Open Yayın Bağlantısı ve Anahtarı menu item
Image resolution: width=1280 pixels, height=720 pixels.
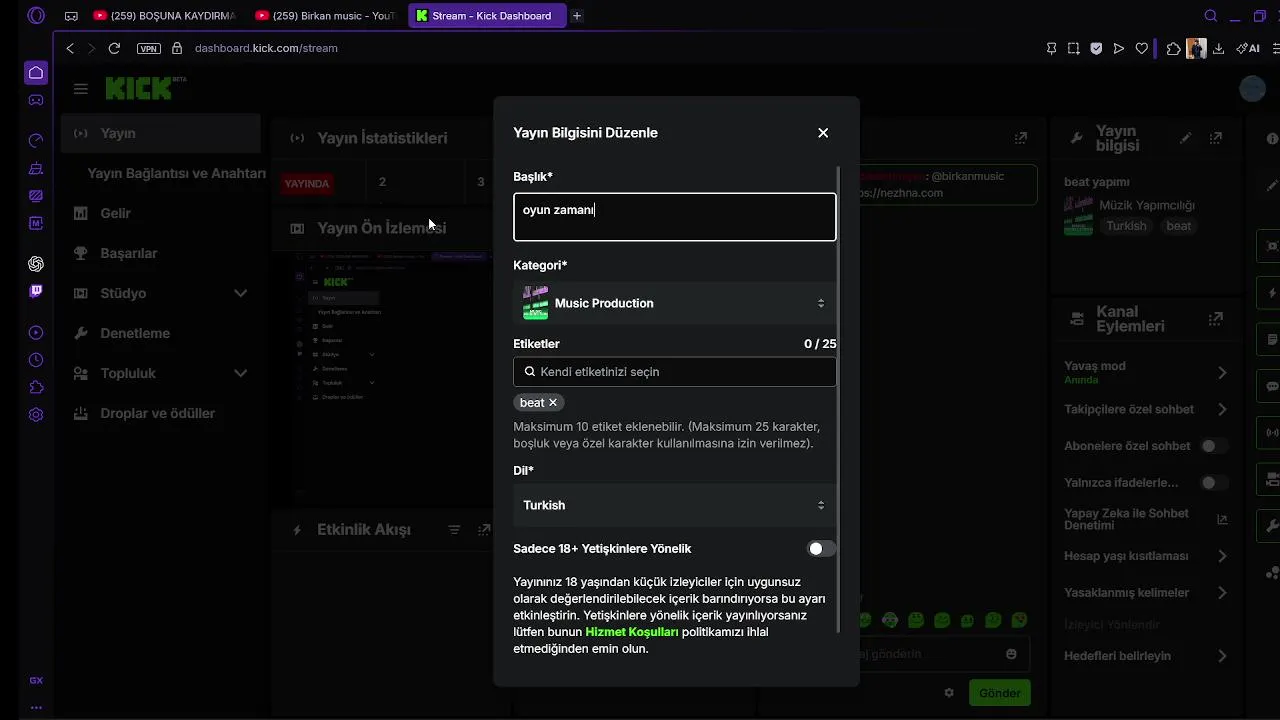tap(176, 173)
